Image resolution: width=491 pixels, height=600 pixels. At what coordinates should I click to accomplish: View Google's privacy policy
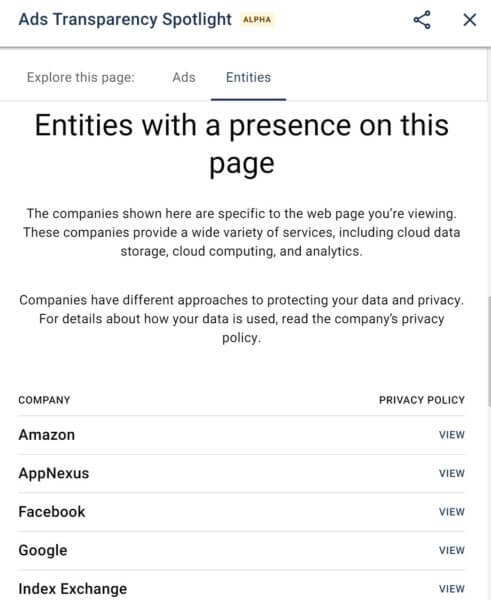(x=452, y=551)
